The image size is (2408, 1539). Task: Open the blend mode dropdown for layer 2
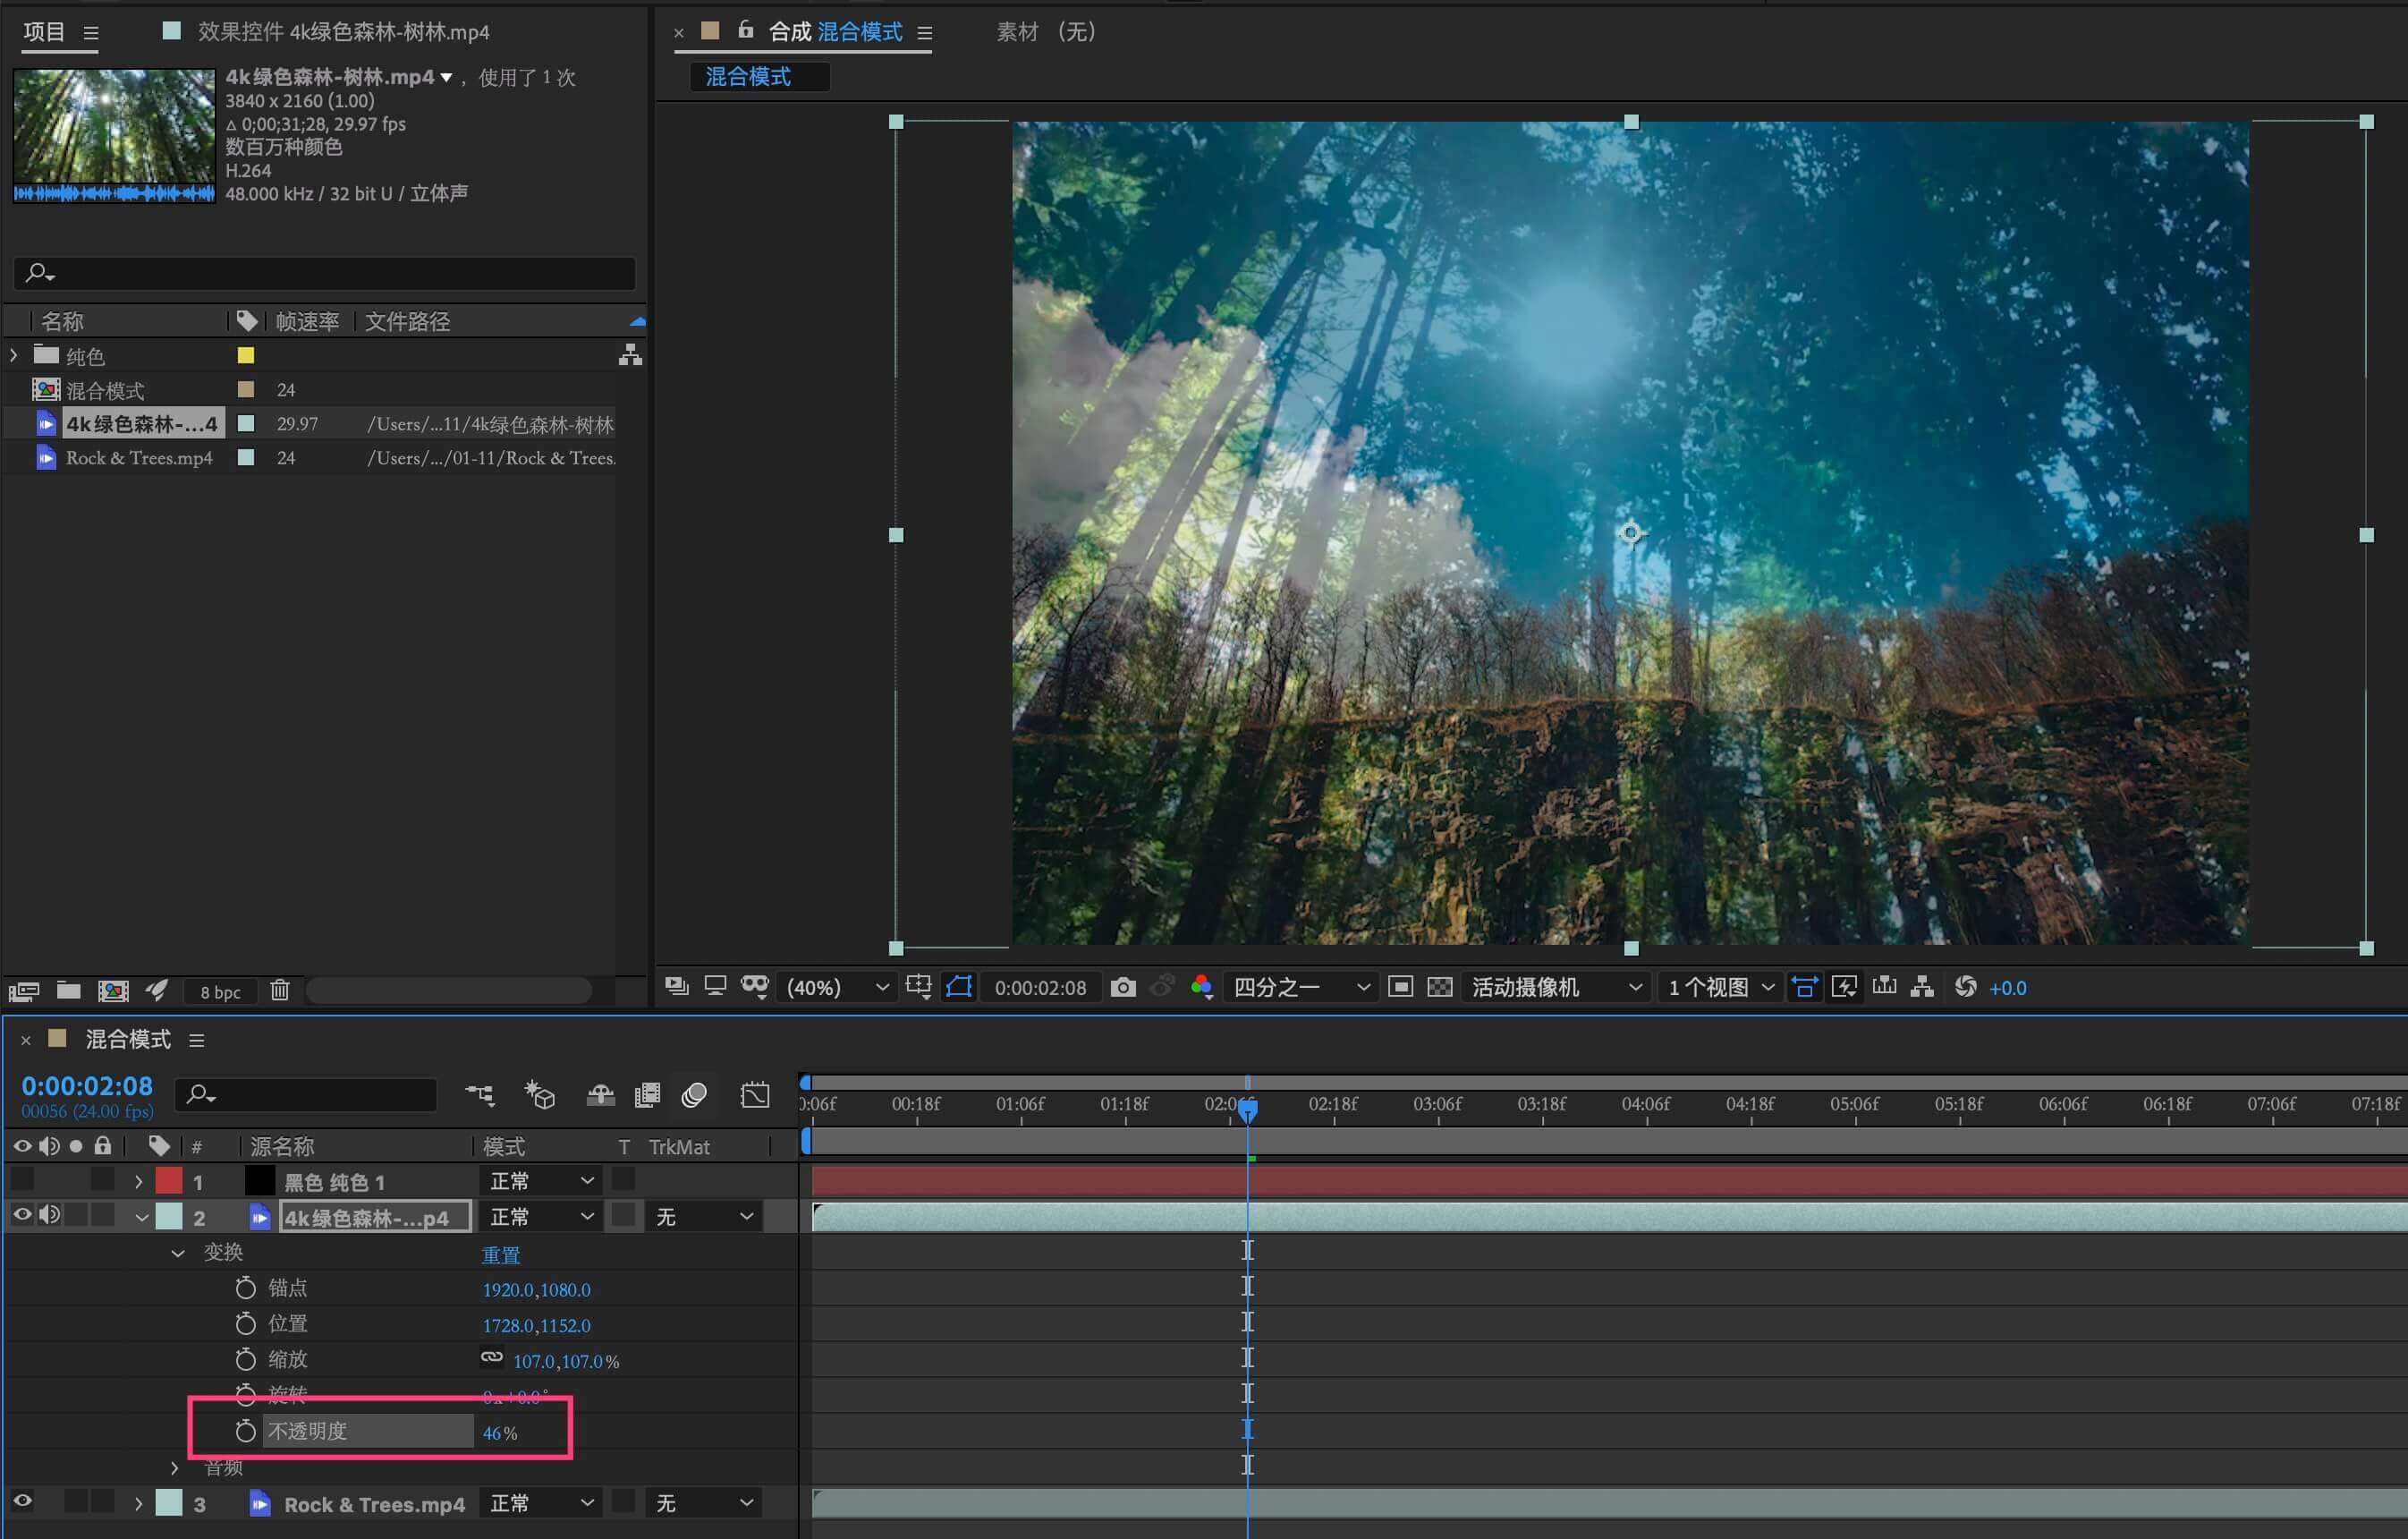point(541,1217)
